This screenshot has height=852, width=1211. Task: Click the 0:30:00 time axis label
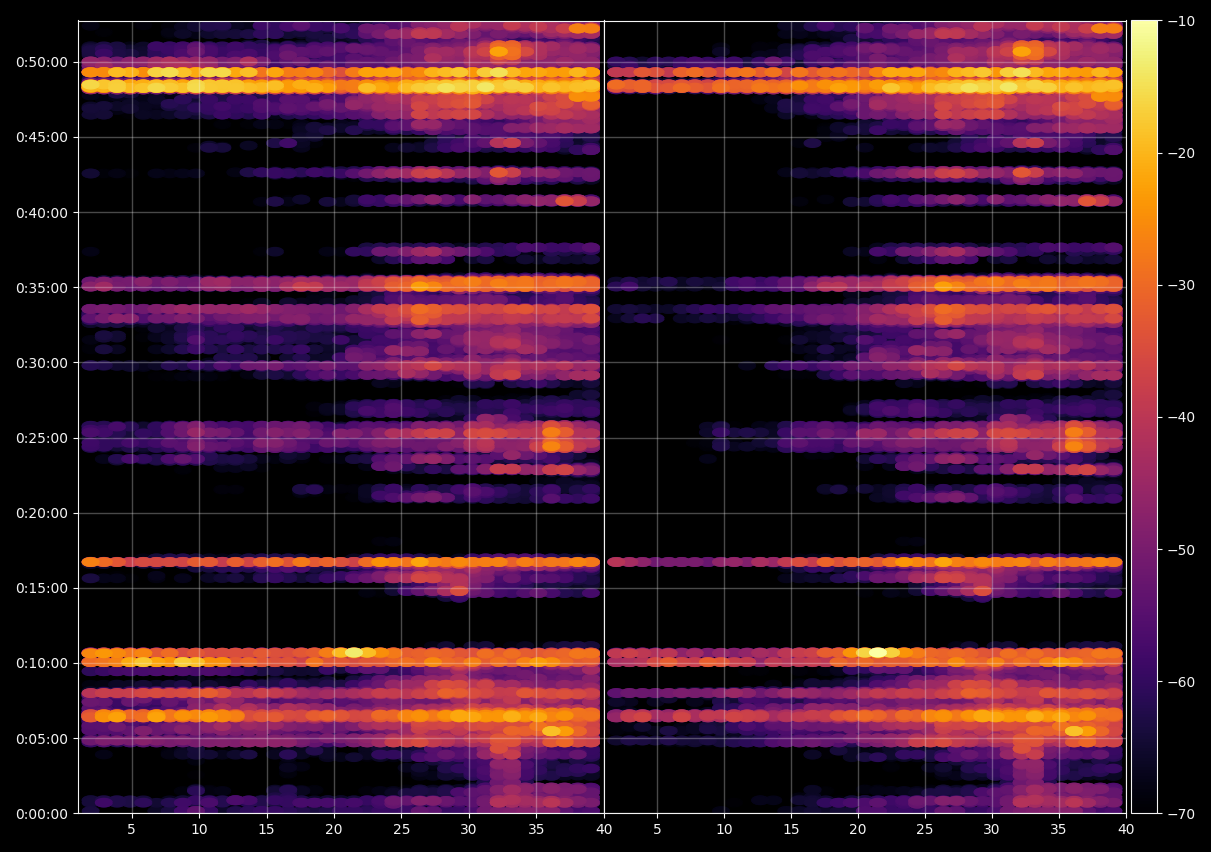(42, 363)
